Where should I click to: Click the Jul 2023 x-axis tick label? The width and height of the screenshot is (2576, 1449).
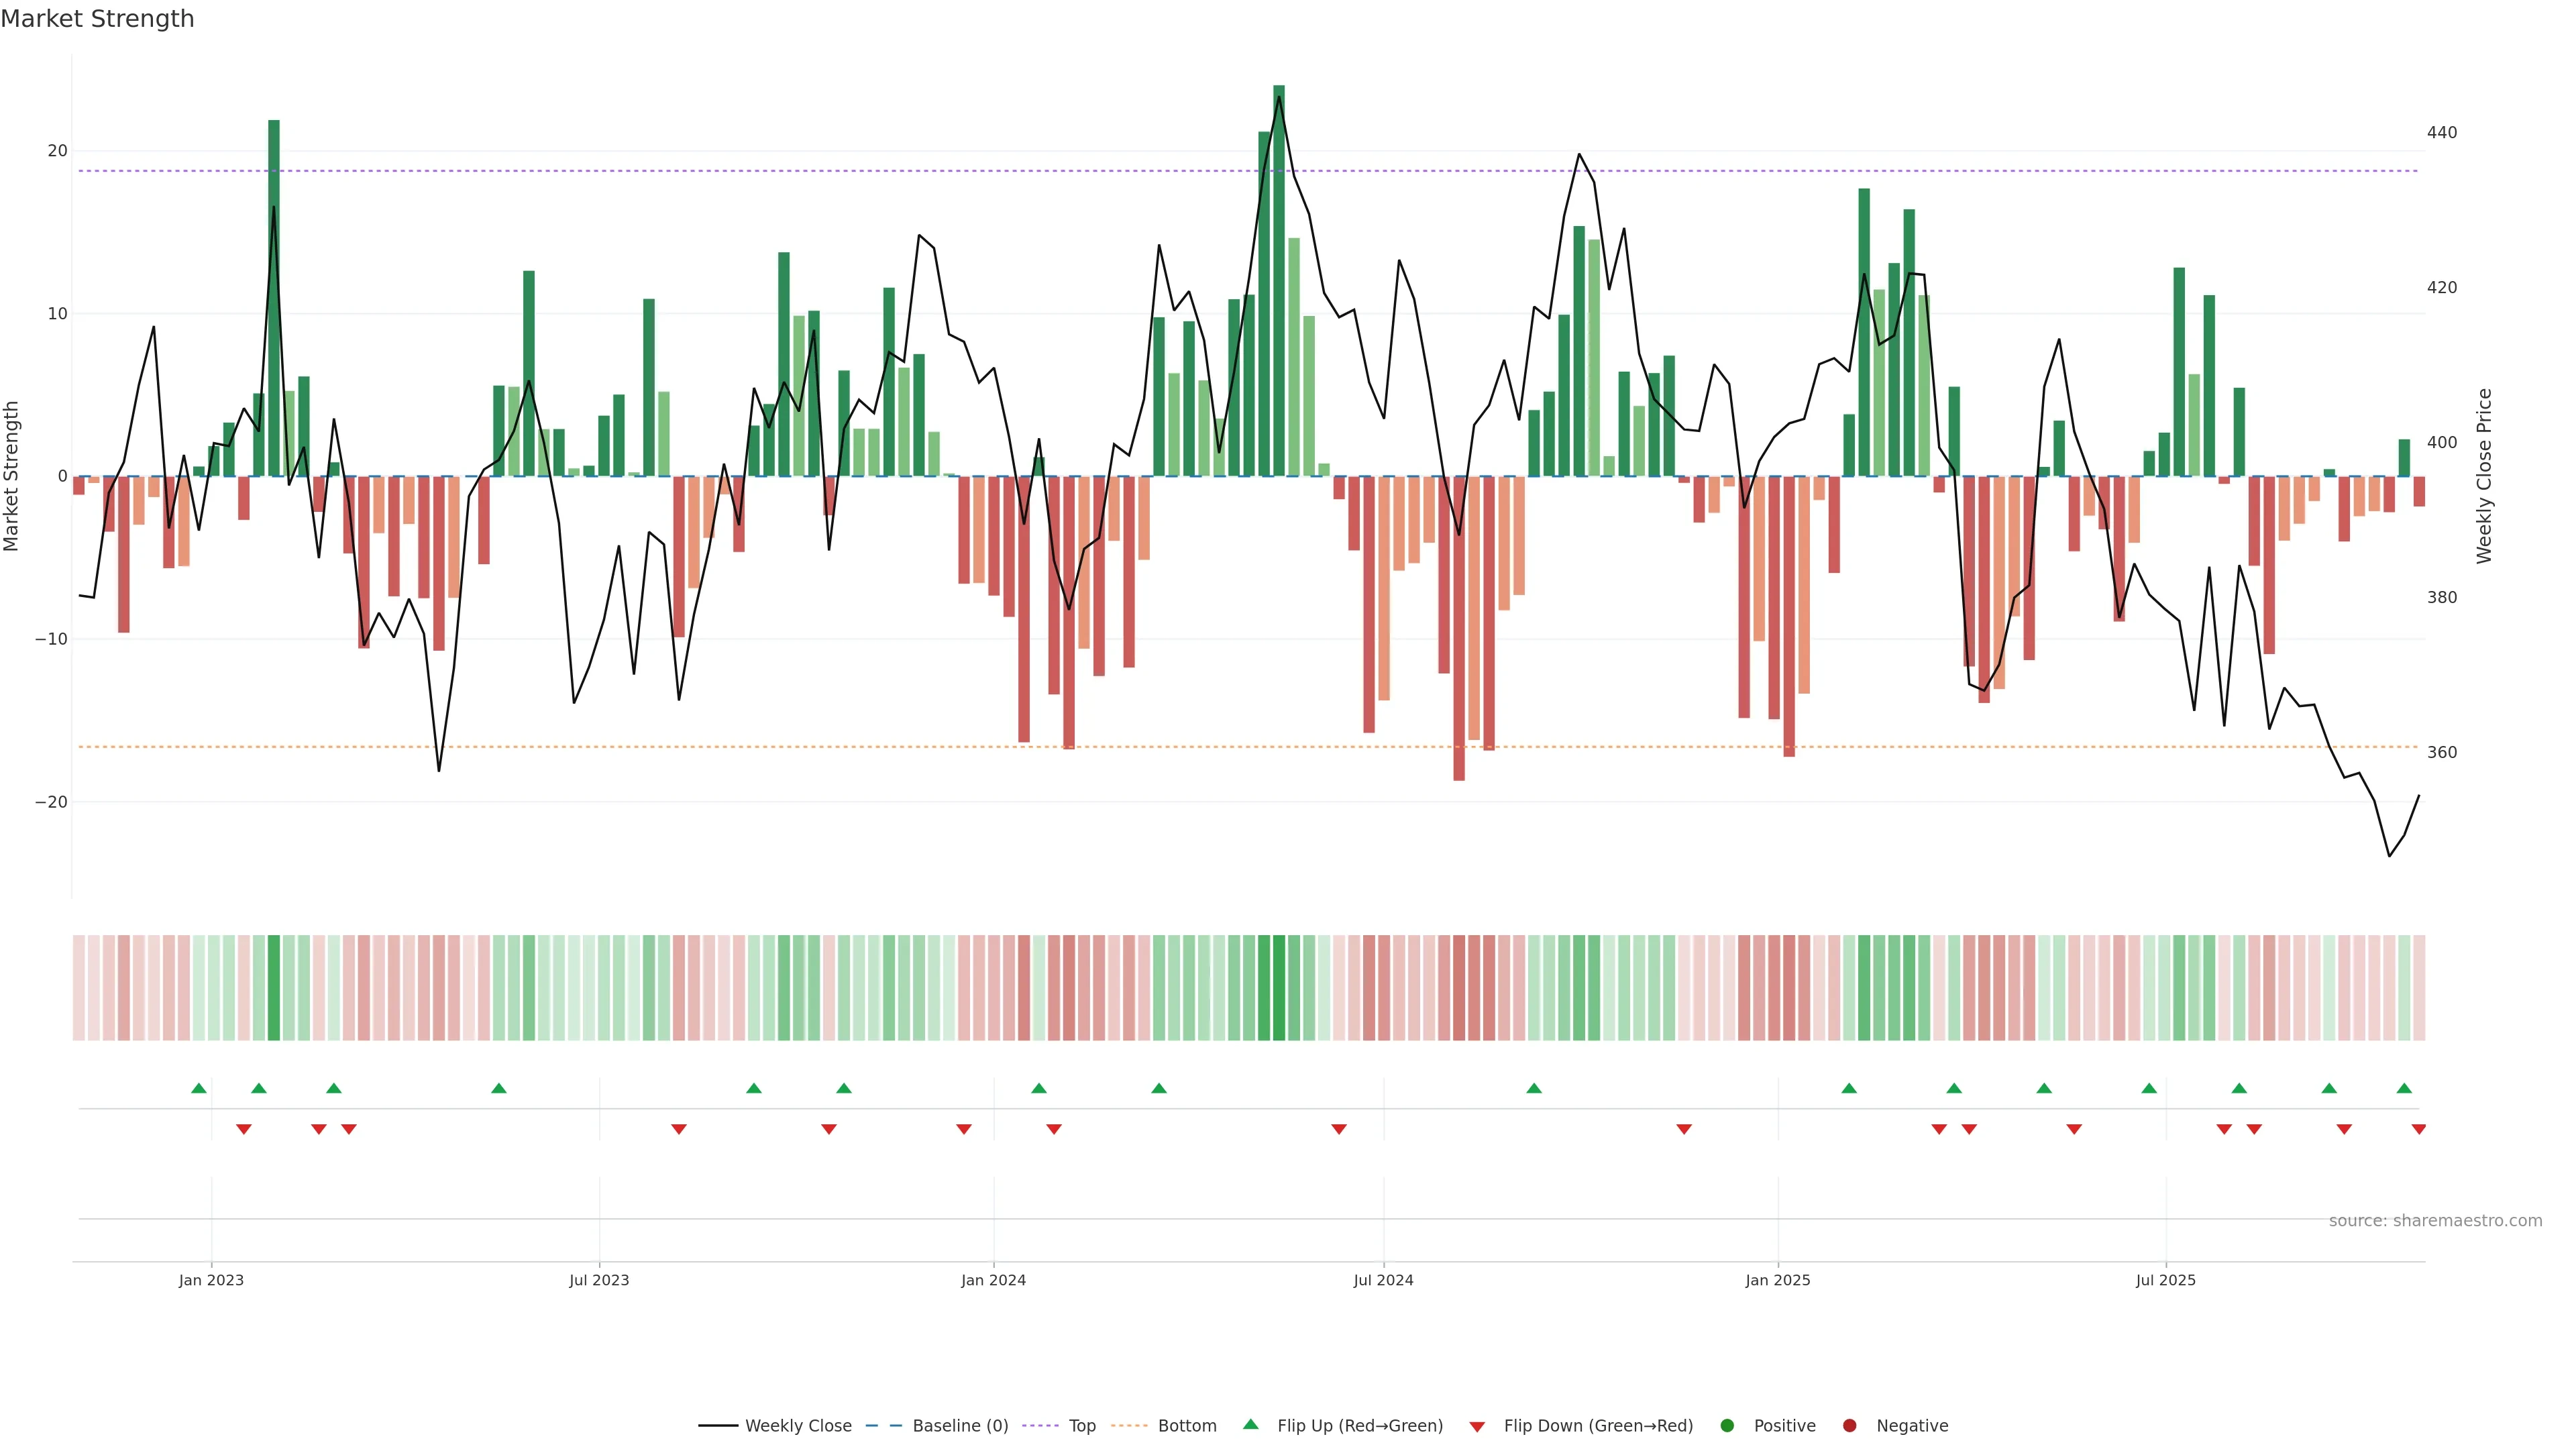[x=599, y=1280]
